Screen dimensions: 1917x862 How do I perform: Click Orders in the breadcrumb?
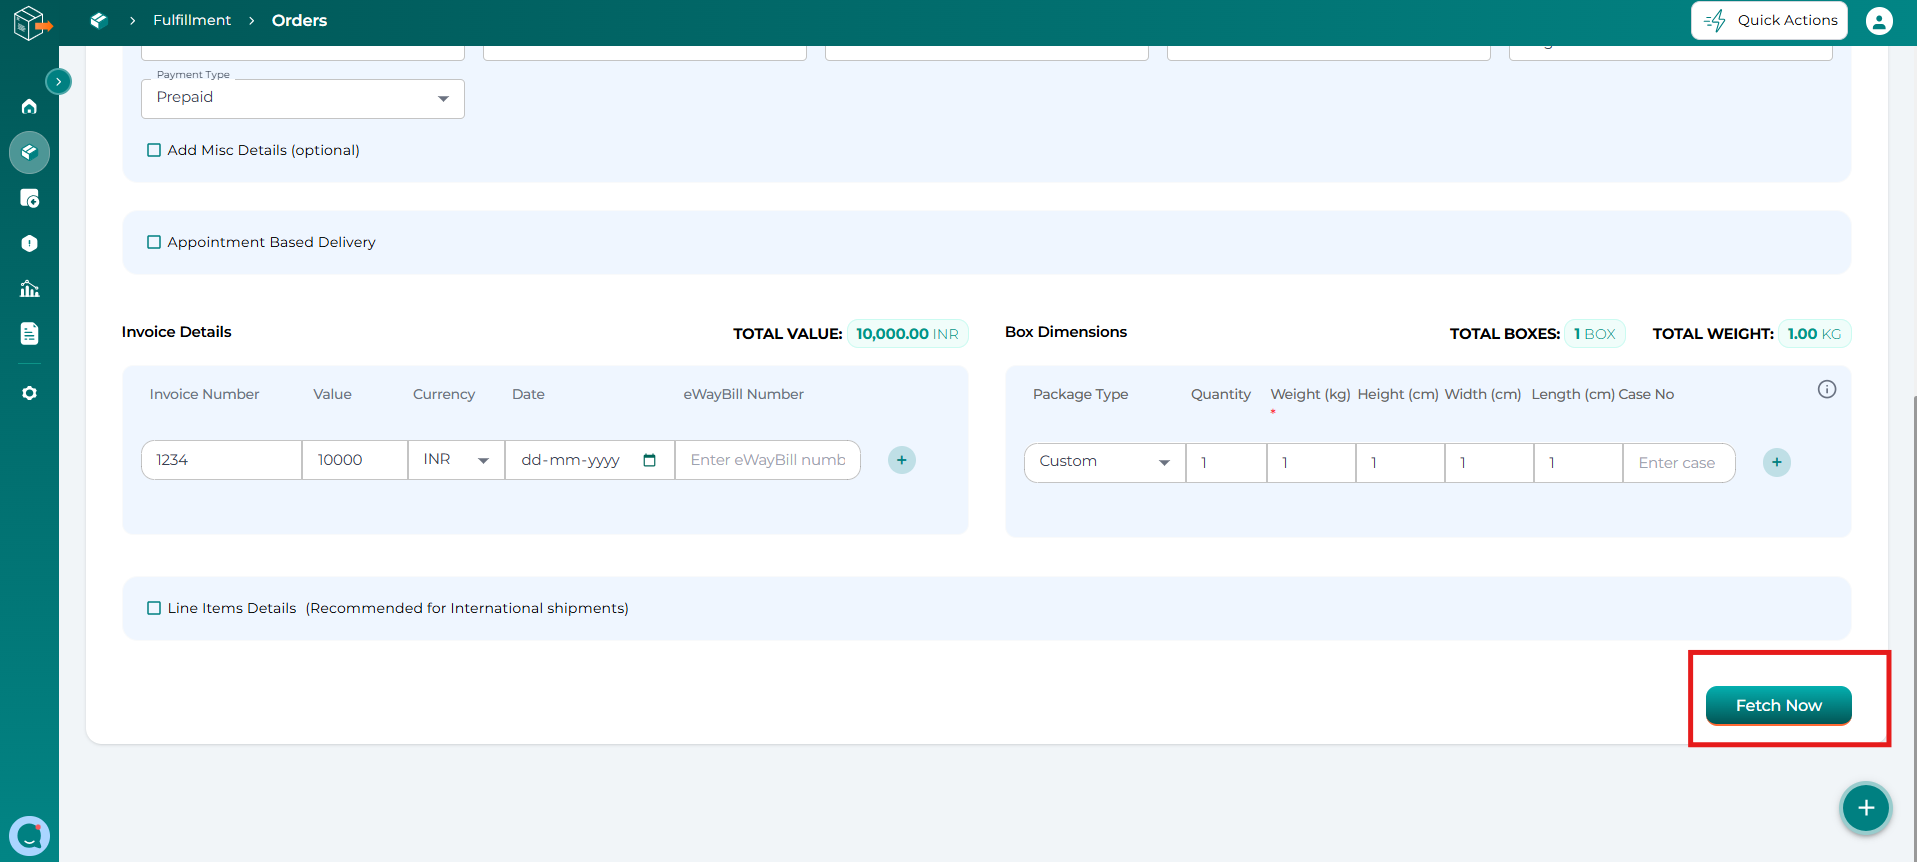[x=300, y=20]
